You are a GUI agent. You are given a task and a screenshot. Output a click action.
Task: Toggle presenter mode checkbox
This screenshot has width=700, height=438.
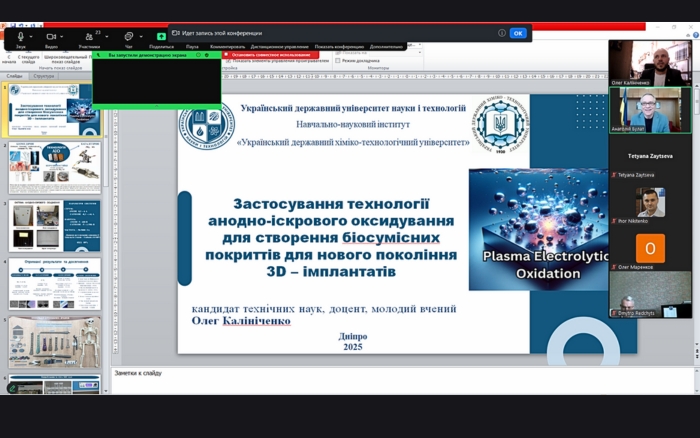click(x=338, y=61)
